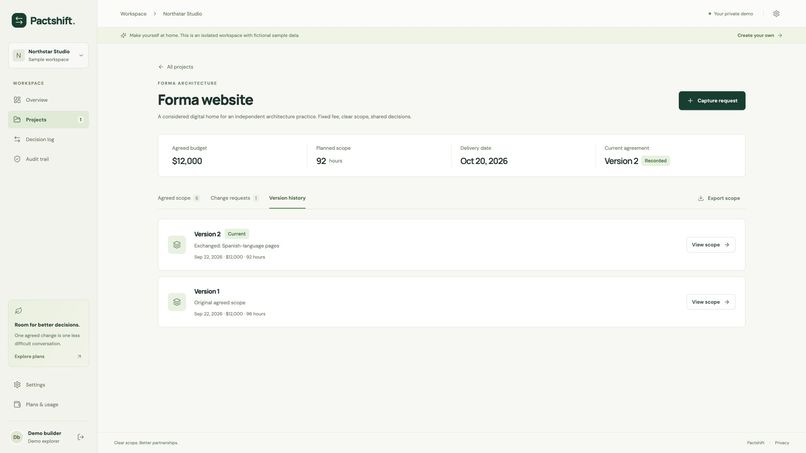Switch to the Agreed scope tab

(x=178, y=198)
